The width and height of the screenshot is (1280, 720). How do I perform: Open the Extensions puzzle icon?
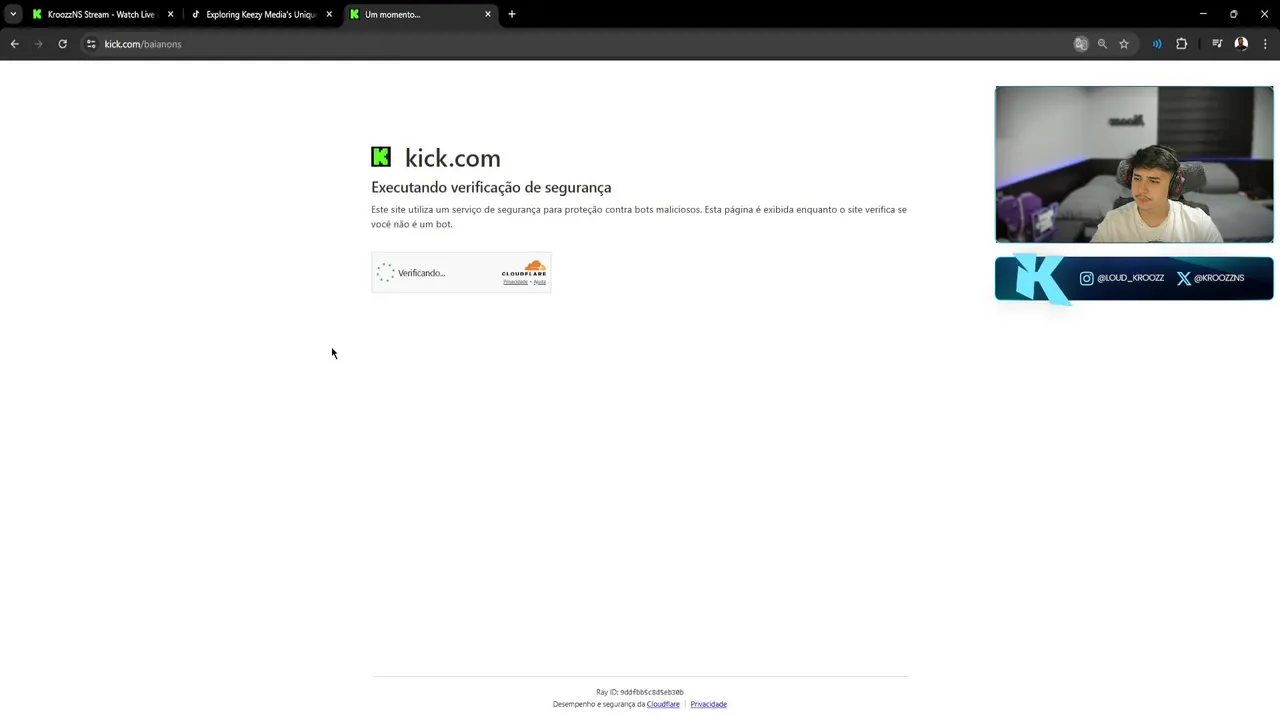(1182, 44)
